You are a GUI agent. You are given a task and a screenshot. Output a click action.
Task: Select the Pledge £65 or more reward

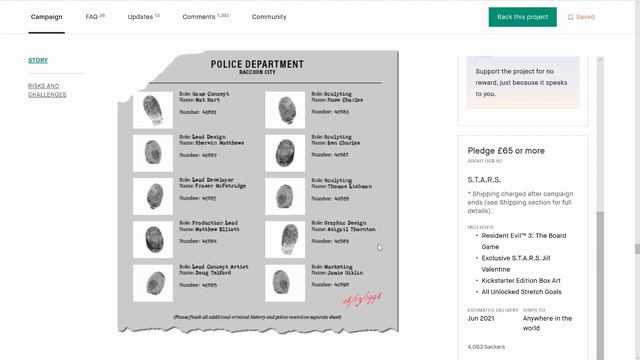[506, 151]
